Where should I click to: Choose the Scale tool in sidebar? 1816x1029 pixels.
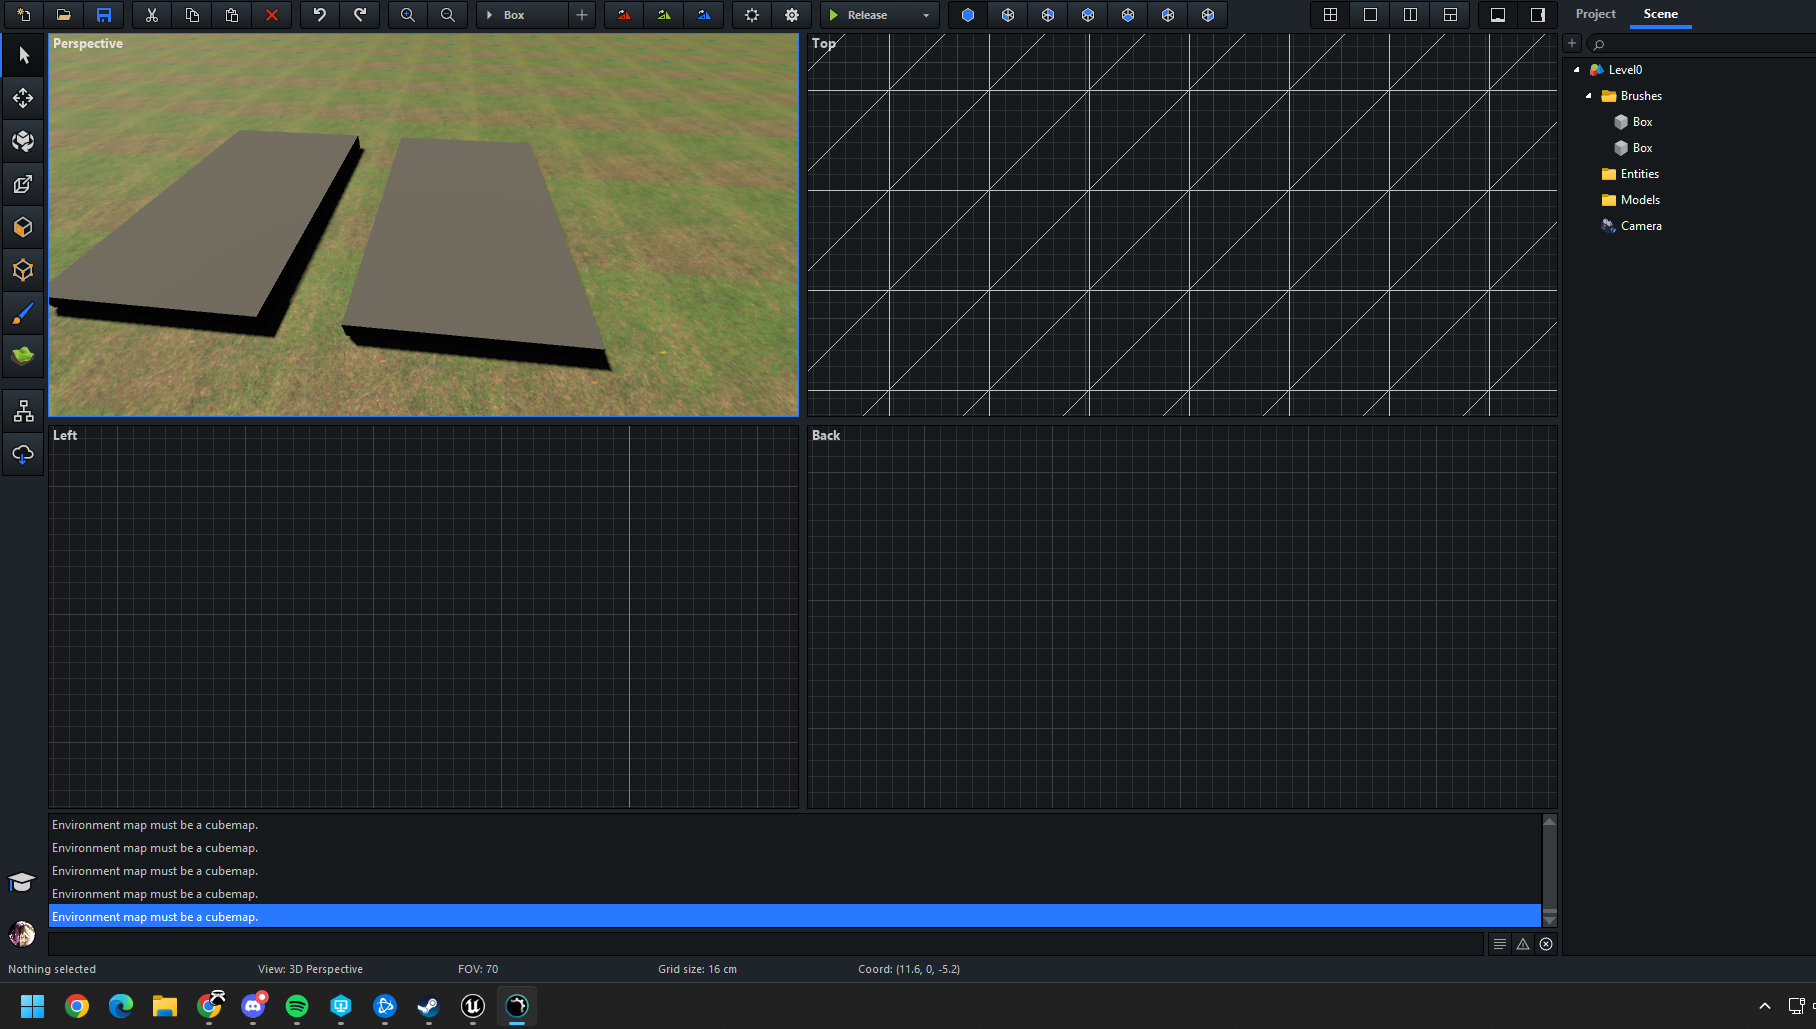point(23,184)
